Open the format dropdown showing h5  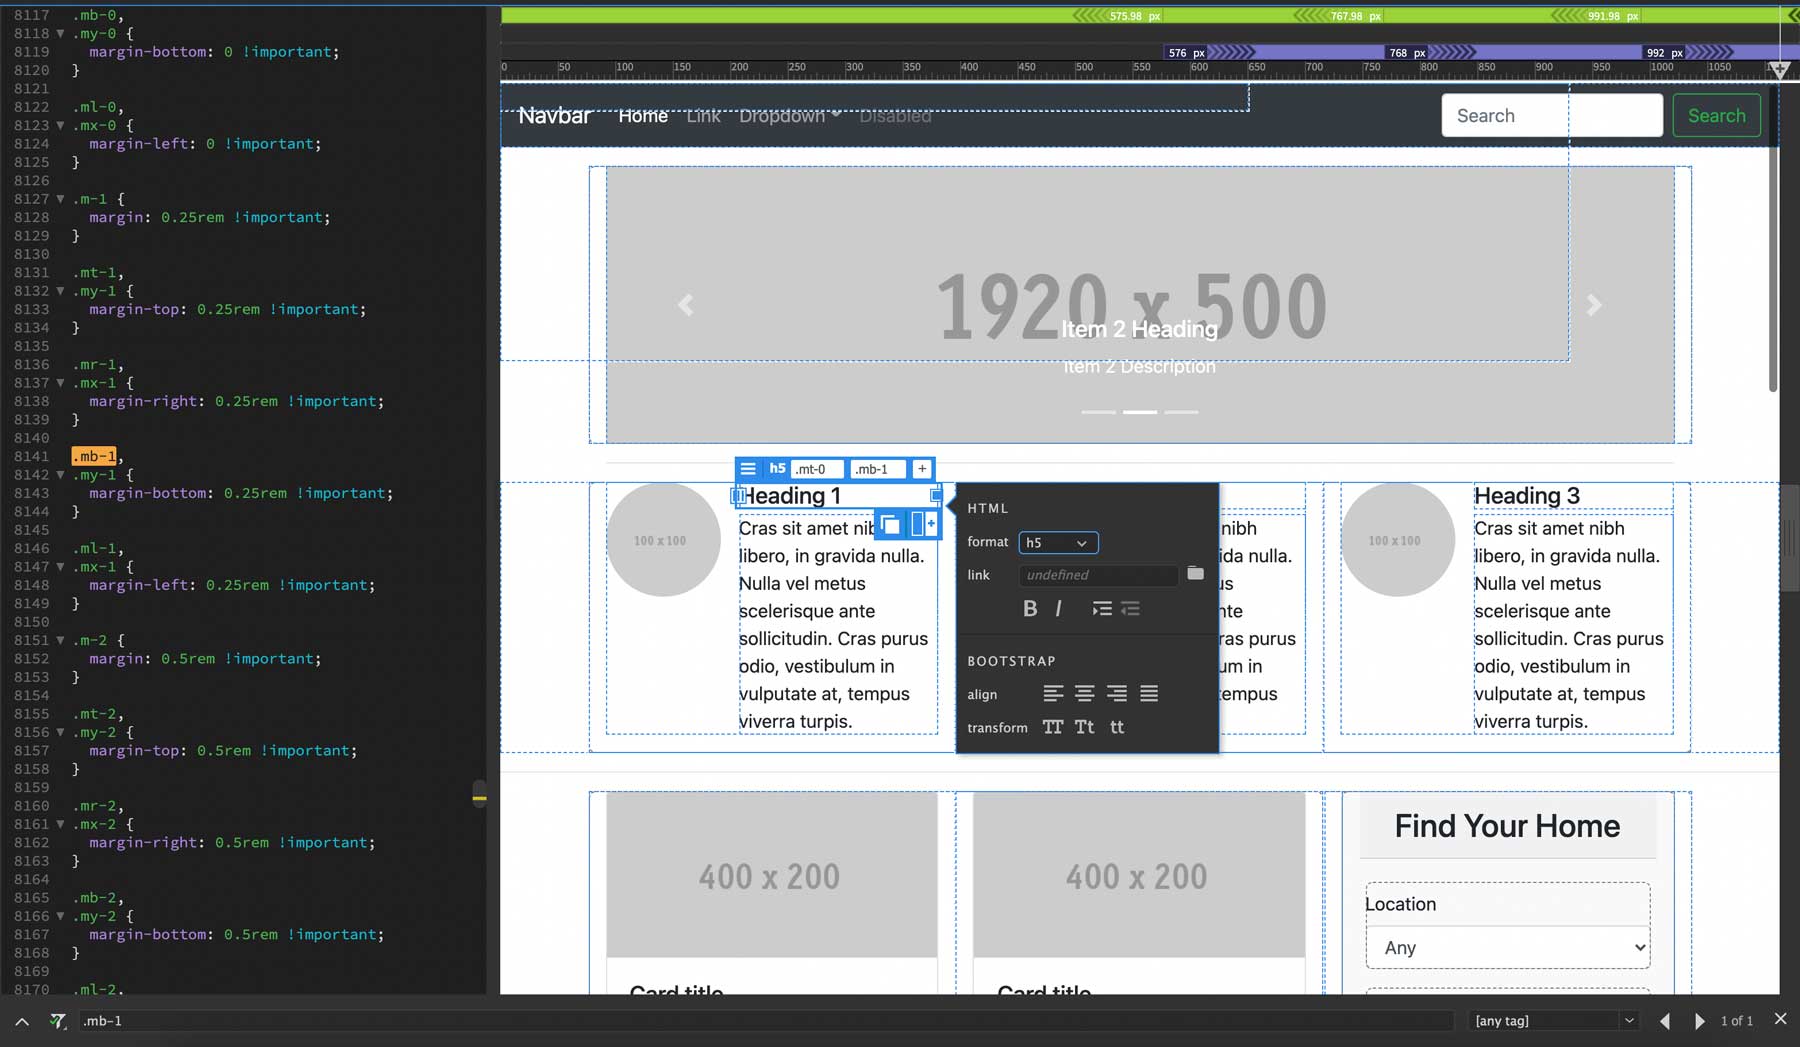1058,542
